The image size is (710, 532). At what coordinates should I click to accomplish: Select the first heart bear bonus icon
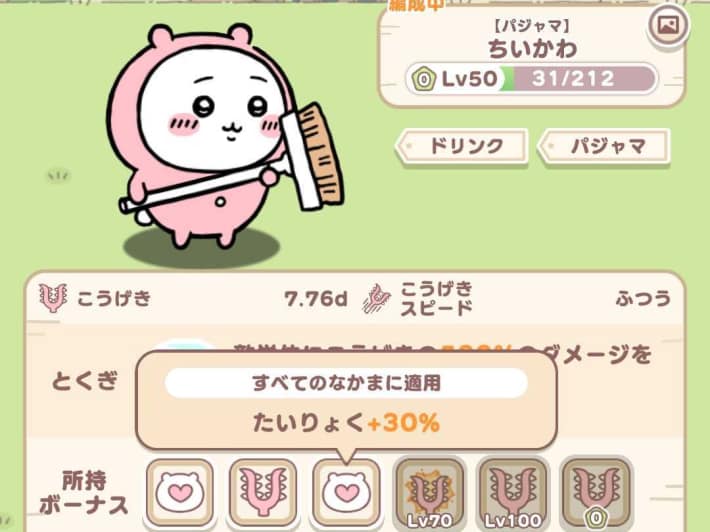(x=180, y=492)
